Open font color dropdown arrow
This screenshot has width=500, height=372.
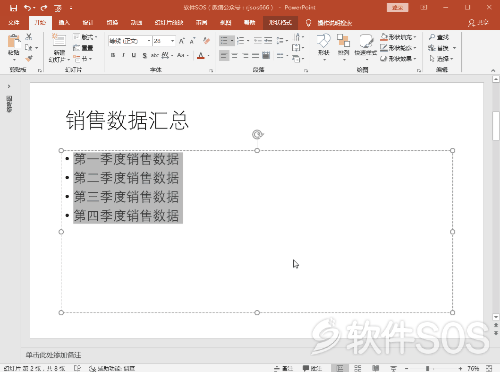click(209, 55)
